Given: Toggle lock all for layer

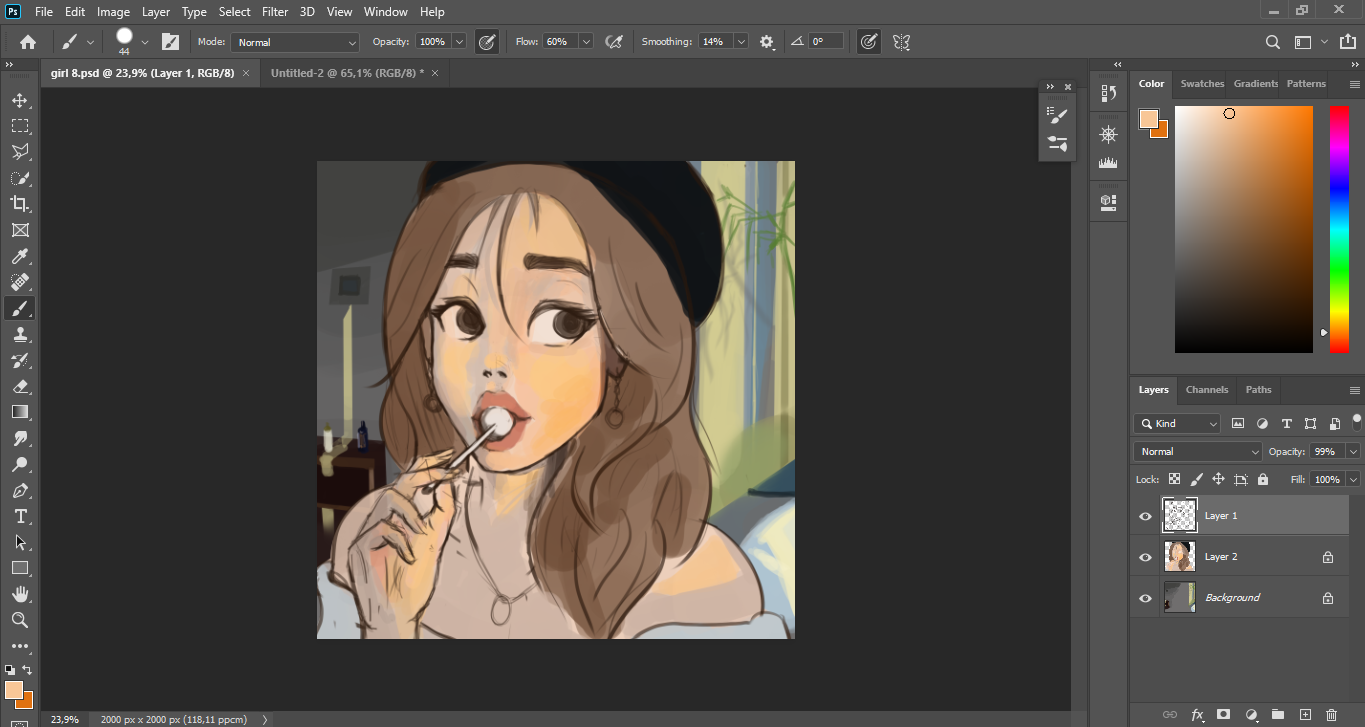Looking at the screenshot, I should pyautogui.click(x=1262, y=480).
